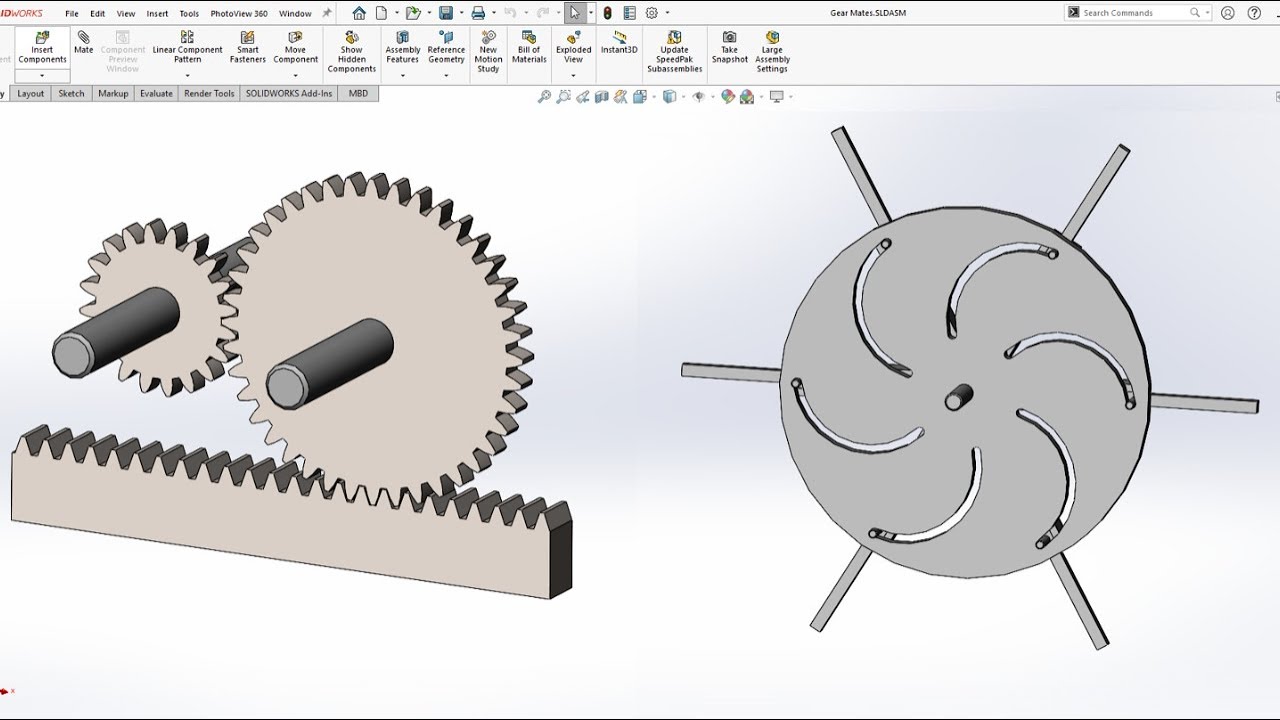
Task: Click the Home icon in quick access bar
Action: coord(359,13)
